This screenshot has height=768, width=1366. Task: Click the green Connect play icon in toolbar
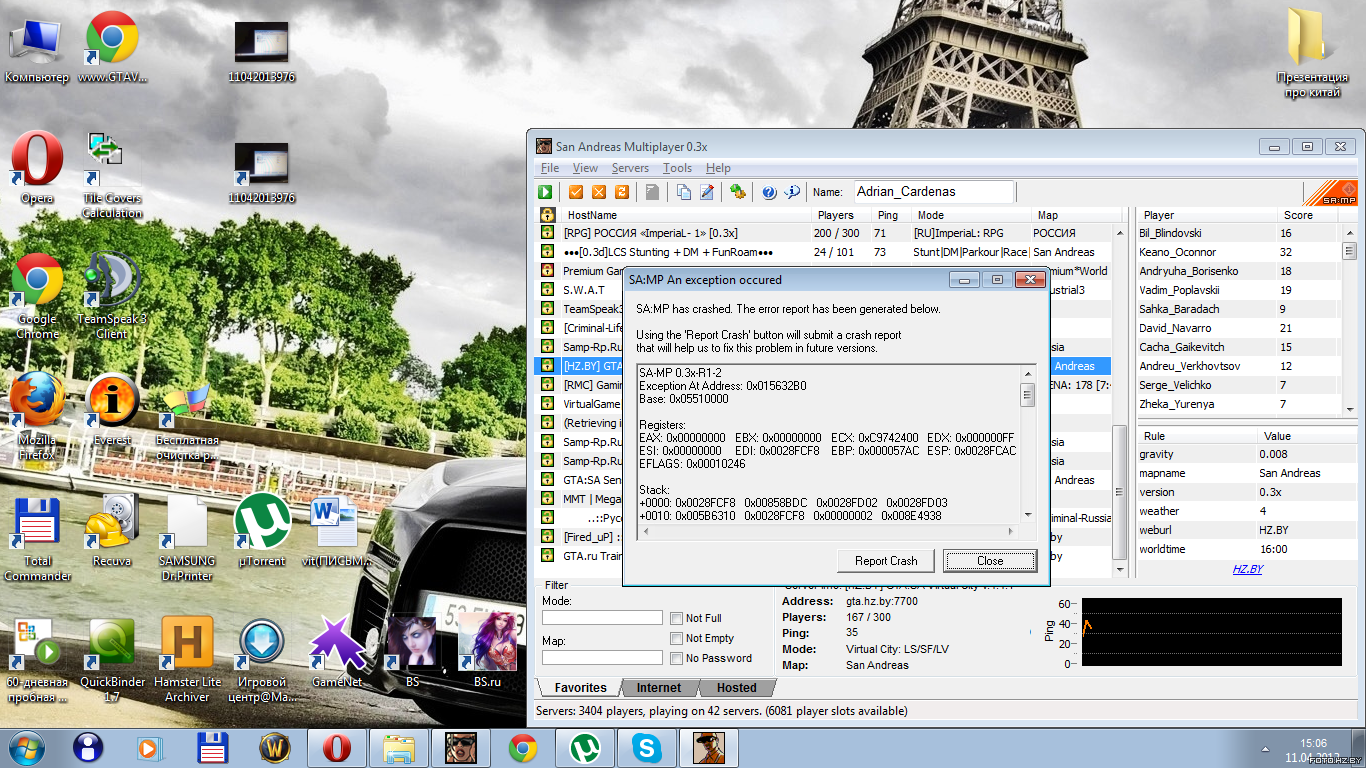[546, 192]
